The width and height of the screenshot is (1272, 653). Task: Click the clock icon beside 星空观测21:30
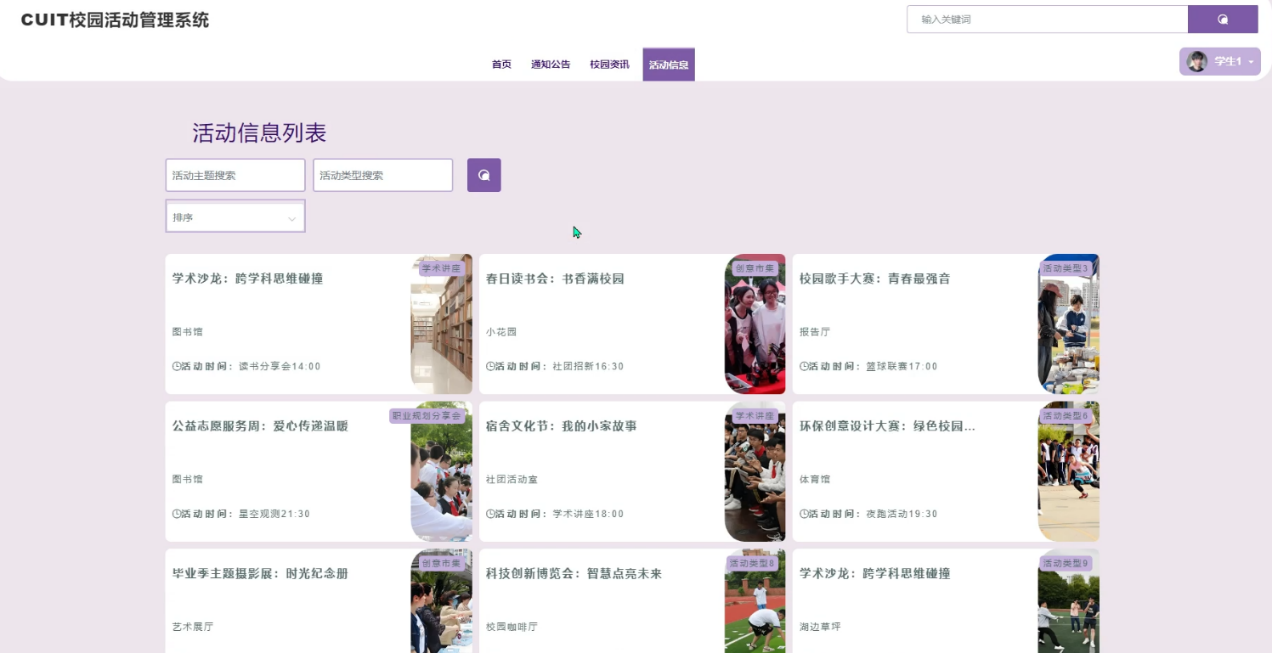[x=176, y=514]
